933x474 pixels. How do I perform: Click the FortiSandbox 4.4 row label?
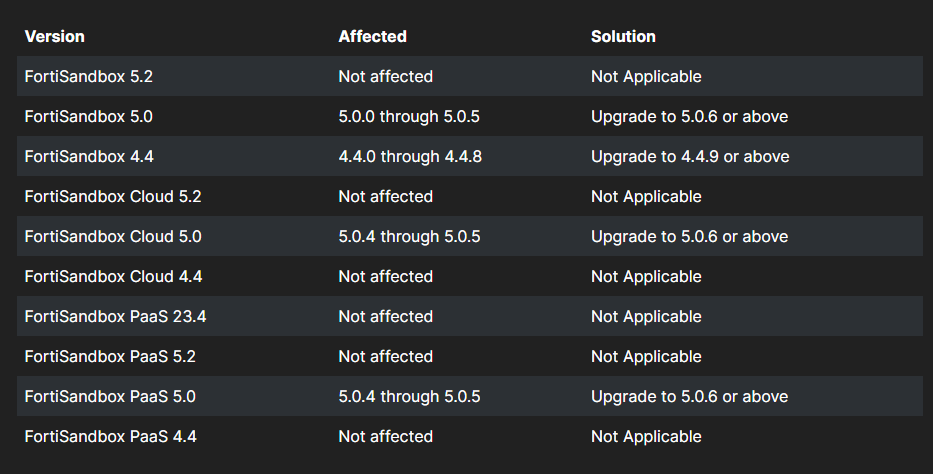89,156
